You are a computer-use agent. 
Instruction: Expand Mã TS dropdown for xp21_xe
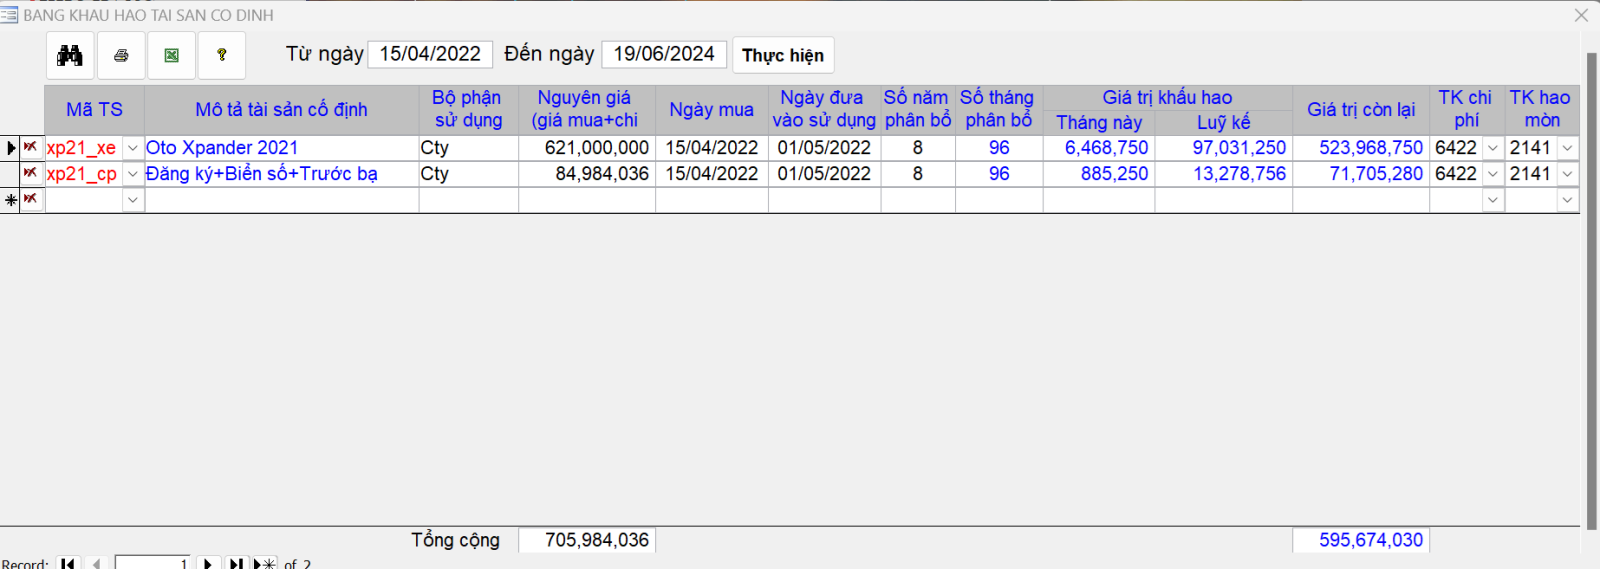coord(132,148)
